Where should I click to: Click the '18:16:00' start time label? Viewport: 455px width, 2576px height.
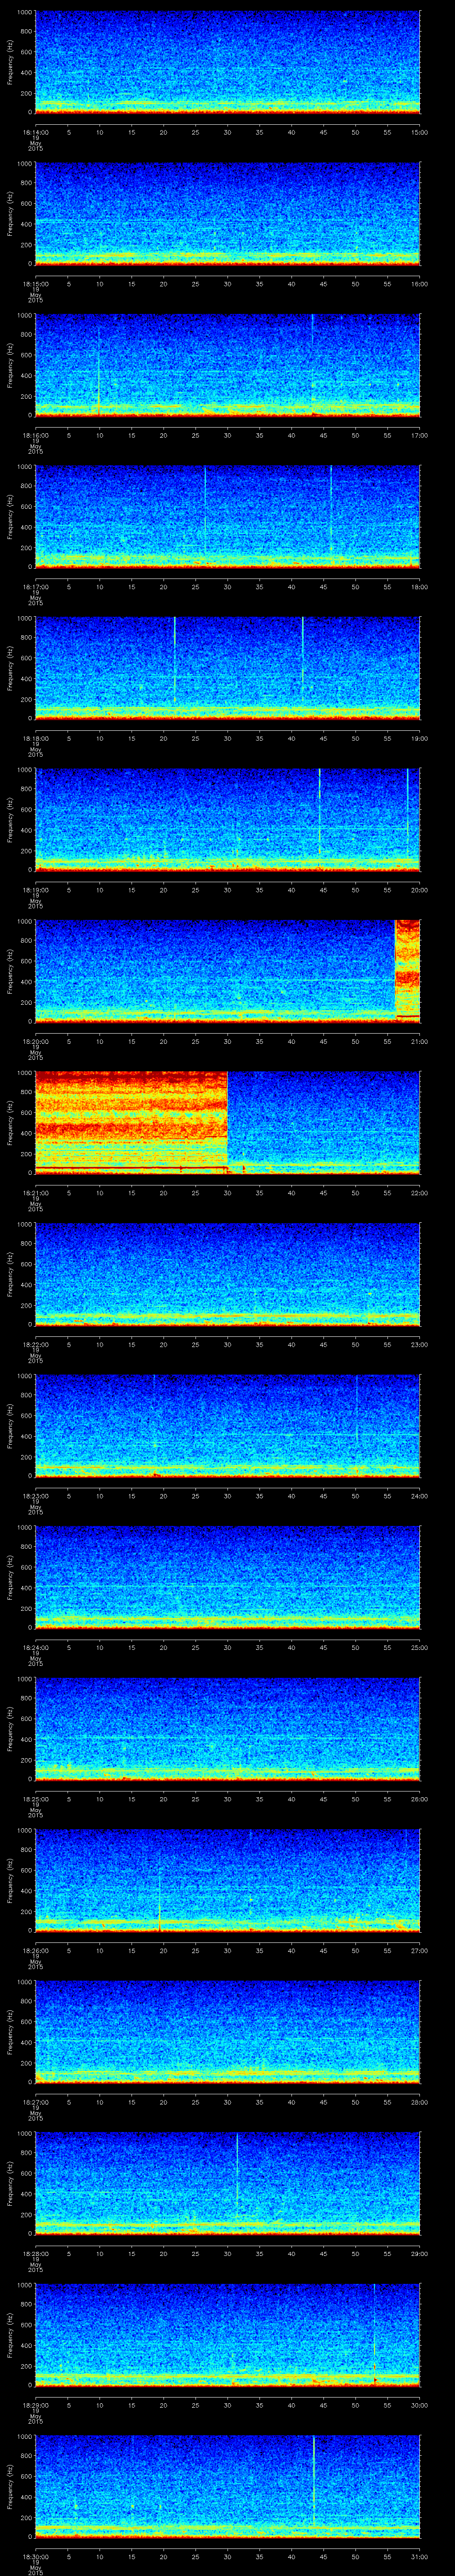click(35, 435)
